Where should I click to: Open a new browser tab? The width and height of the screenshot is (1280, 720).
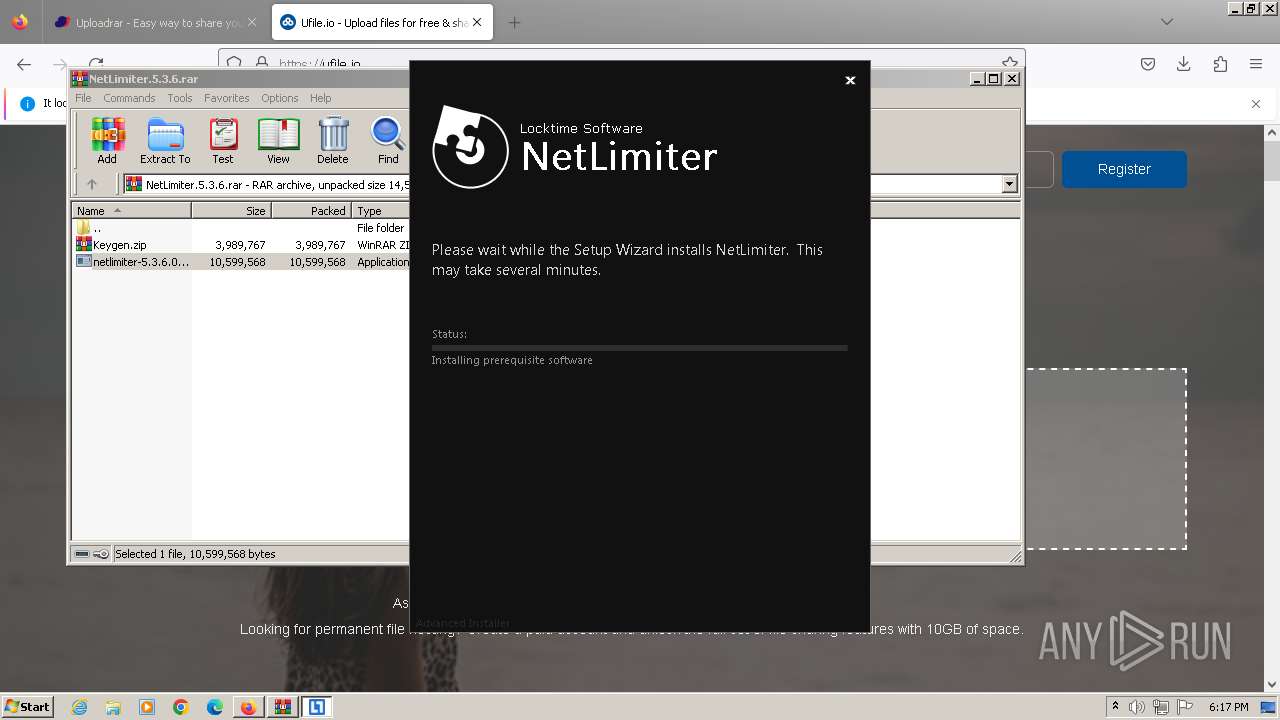tap(514, 22)
